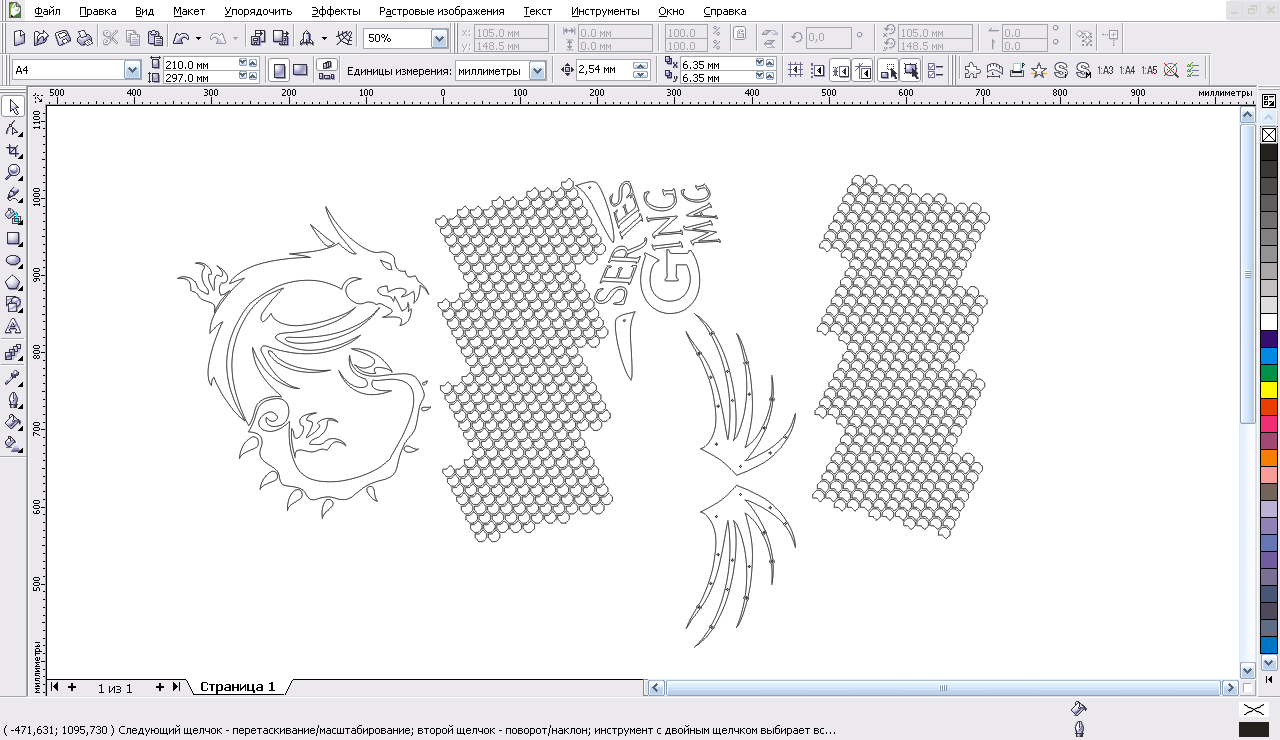The height and width of the screenshot is (740, 1280).
Task: Activate the Text tool
Action: point(14,327)
